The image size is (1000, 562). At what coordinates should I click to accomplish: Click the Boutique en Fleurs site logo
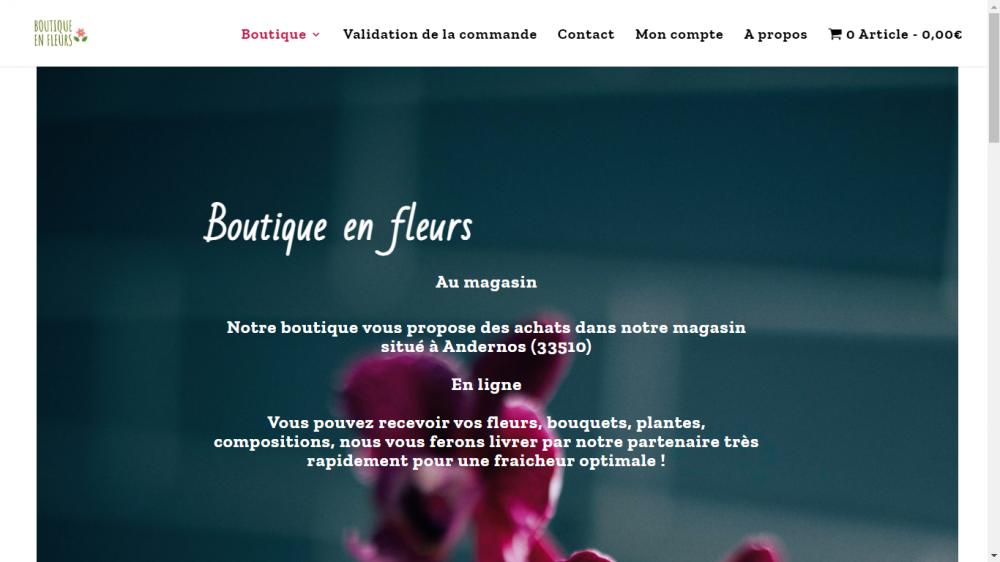tap(61, 33)
